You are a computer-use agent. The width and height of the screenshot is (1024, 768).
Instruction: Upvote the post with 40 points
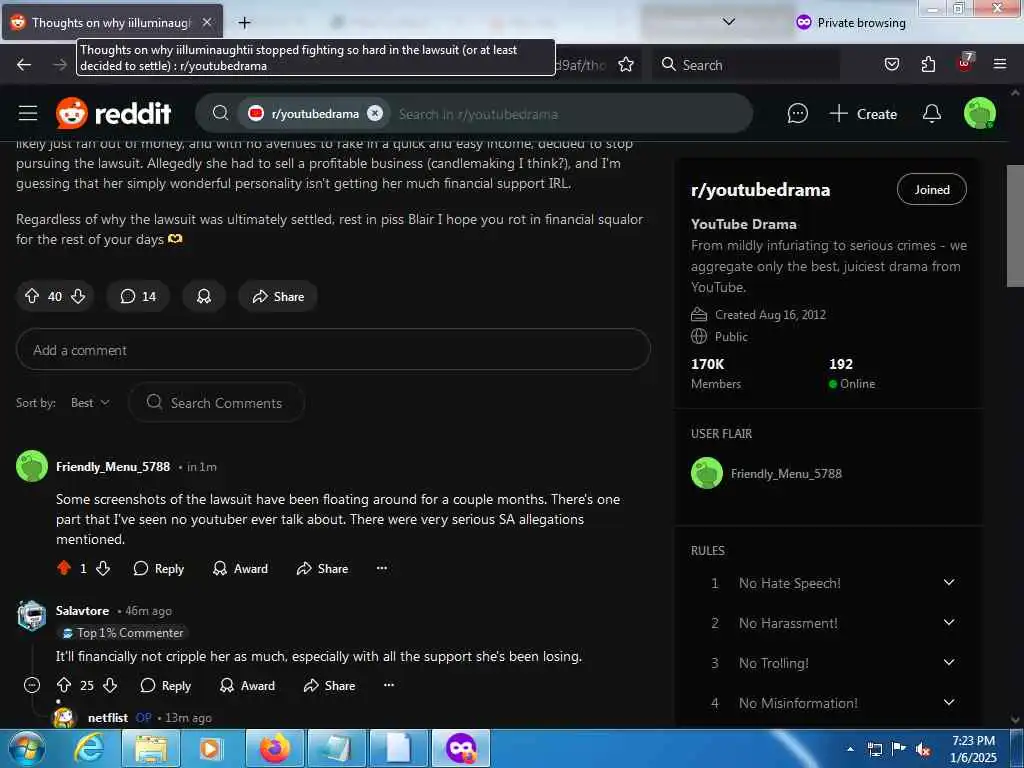(x=31, y=296)
